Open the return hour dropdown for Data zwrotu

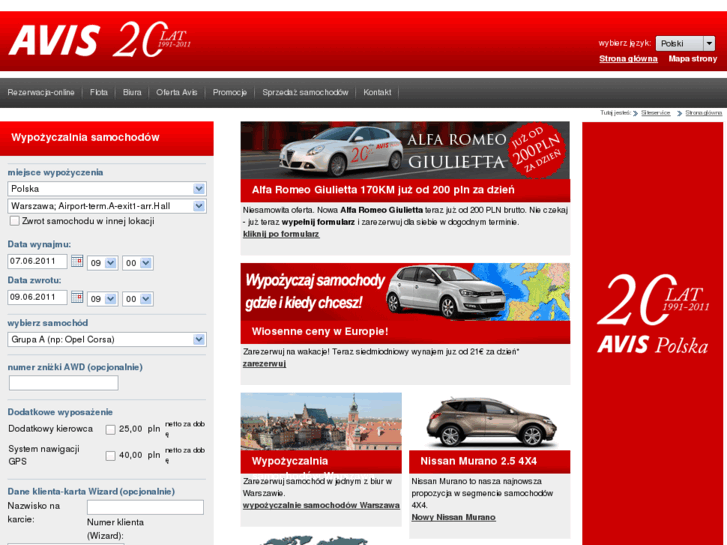102,299
